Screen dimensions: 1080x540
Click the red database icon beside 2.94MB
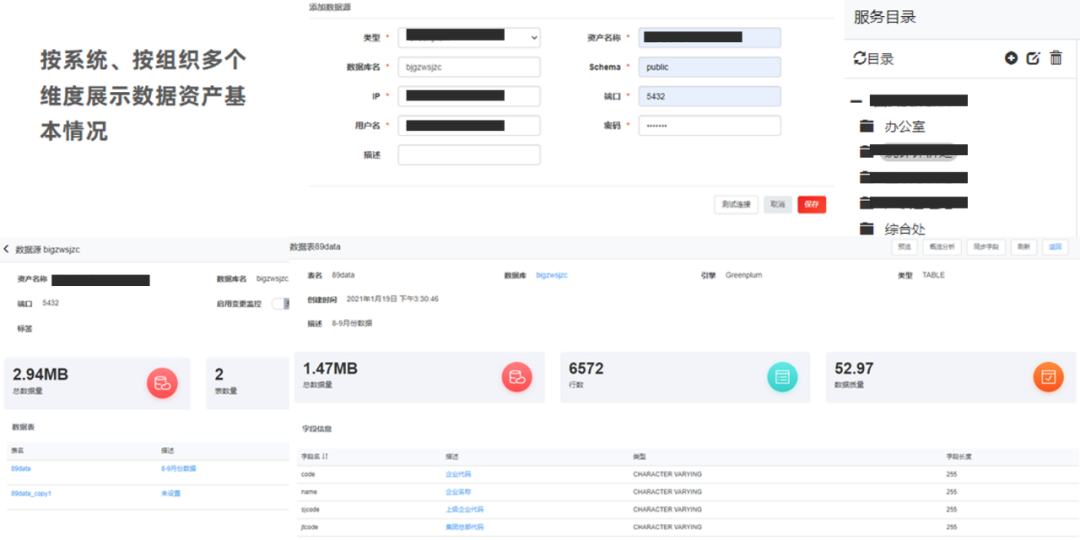coord(162,382)
